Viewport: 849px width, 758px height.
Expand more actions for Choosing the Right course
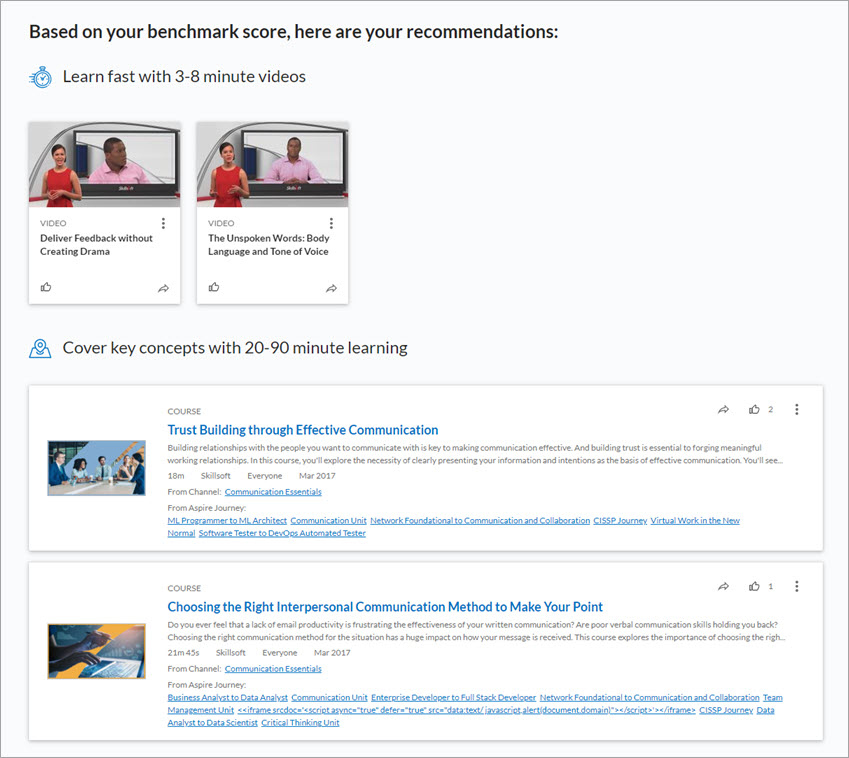point(796,587)
